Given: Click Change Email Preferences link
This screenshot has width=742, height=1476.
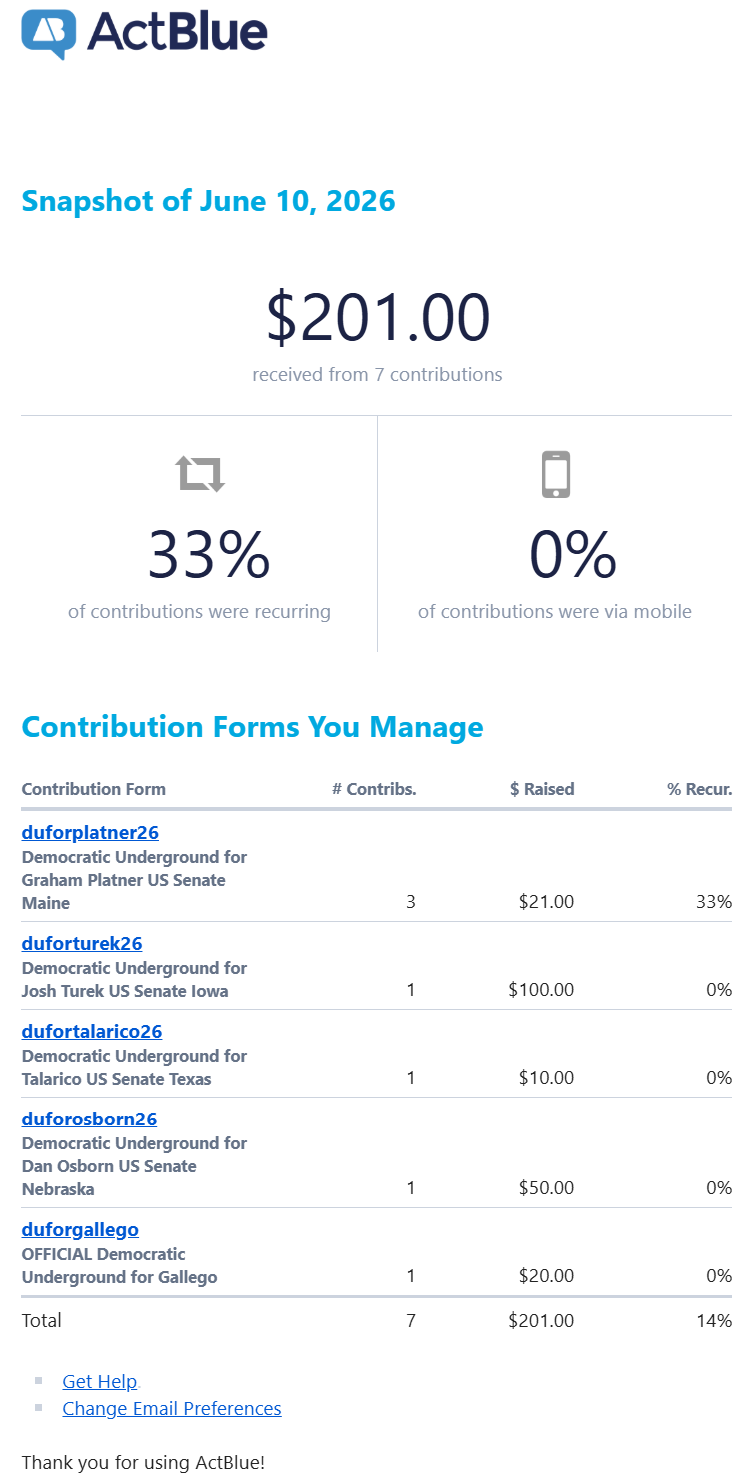Looking at the screenshot, I should pos(172,1408).
